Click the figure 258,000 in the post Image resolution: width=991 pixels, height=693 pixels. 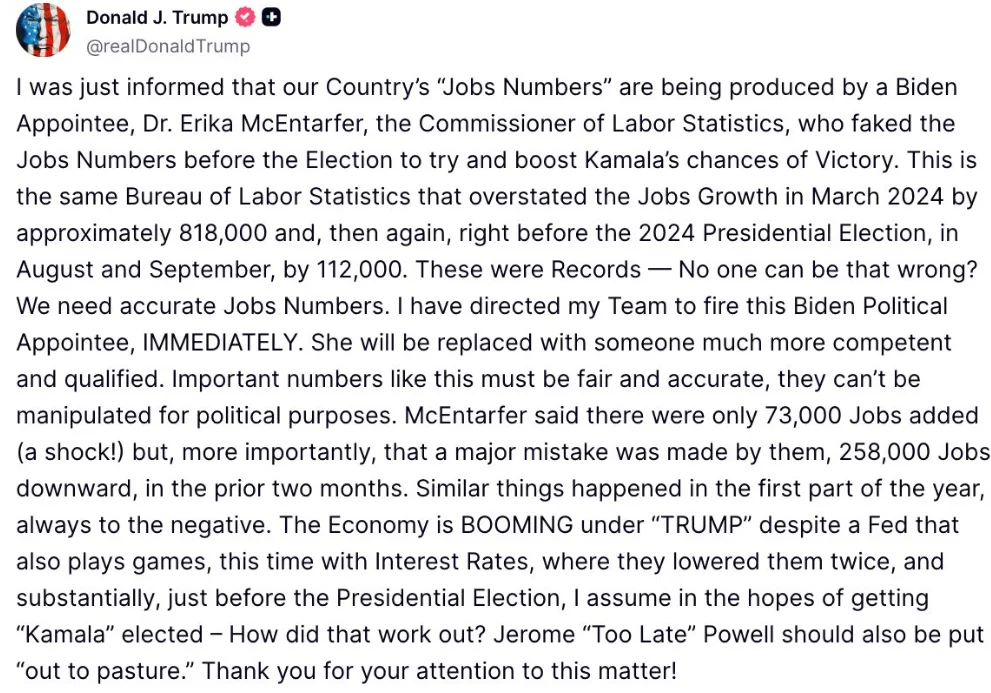(x=884, y=452)
